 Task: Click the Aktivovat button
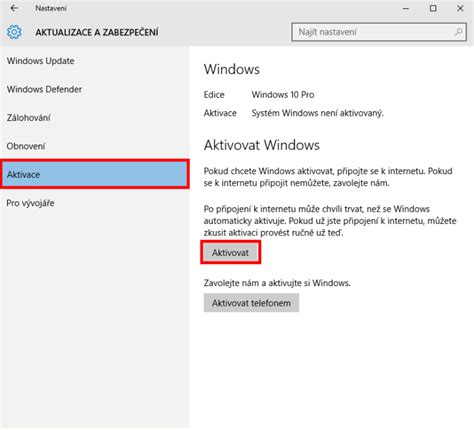230,253
